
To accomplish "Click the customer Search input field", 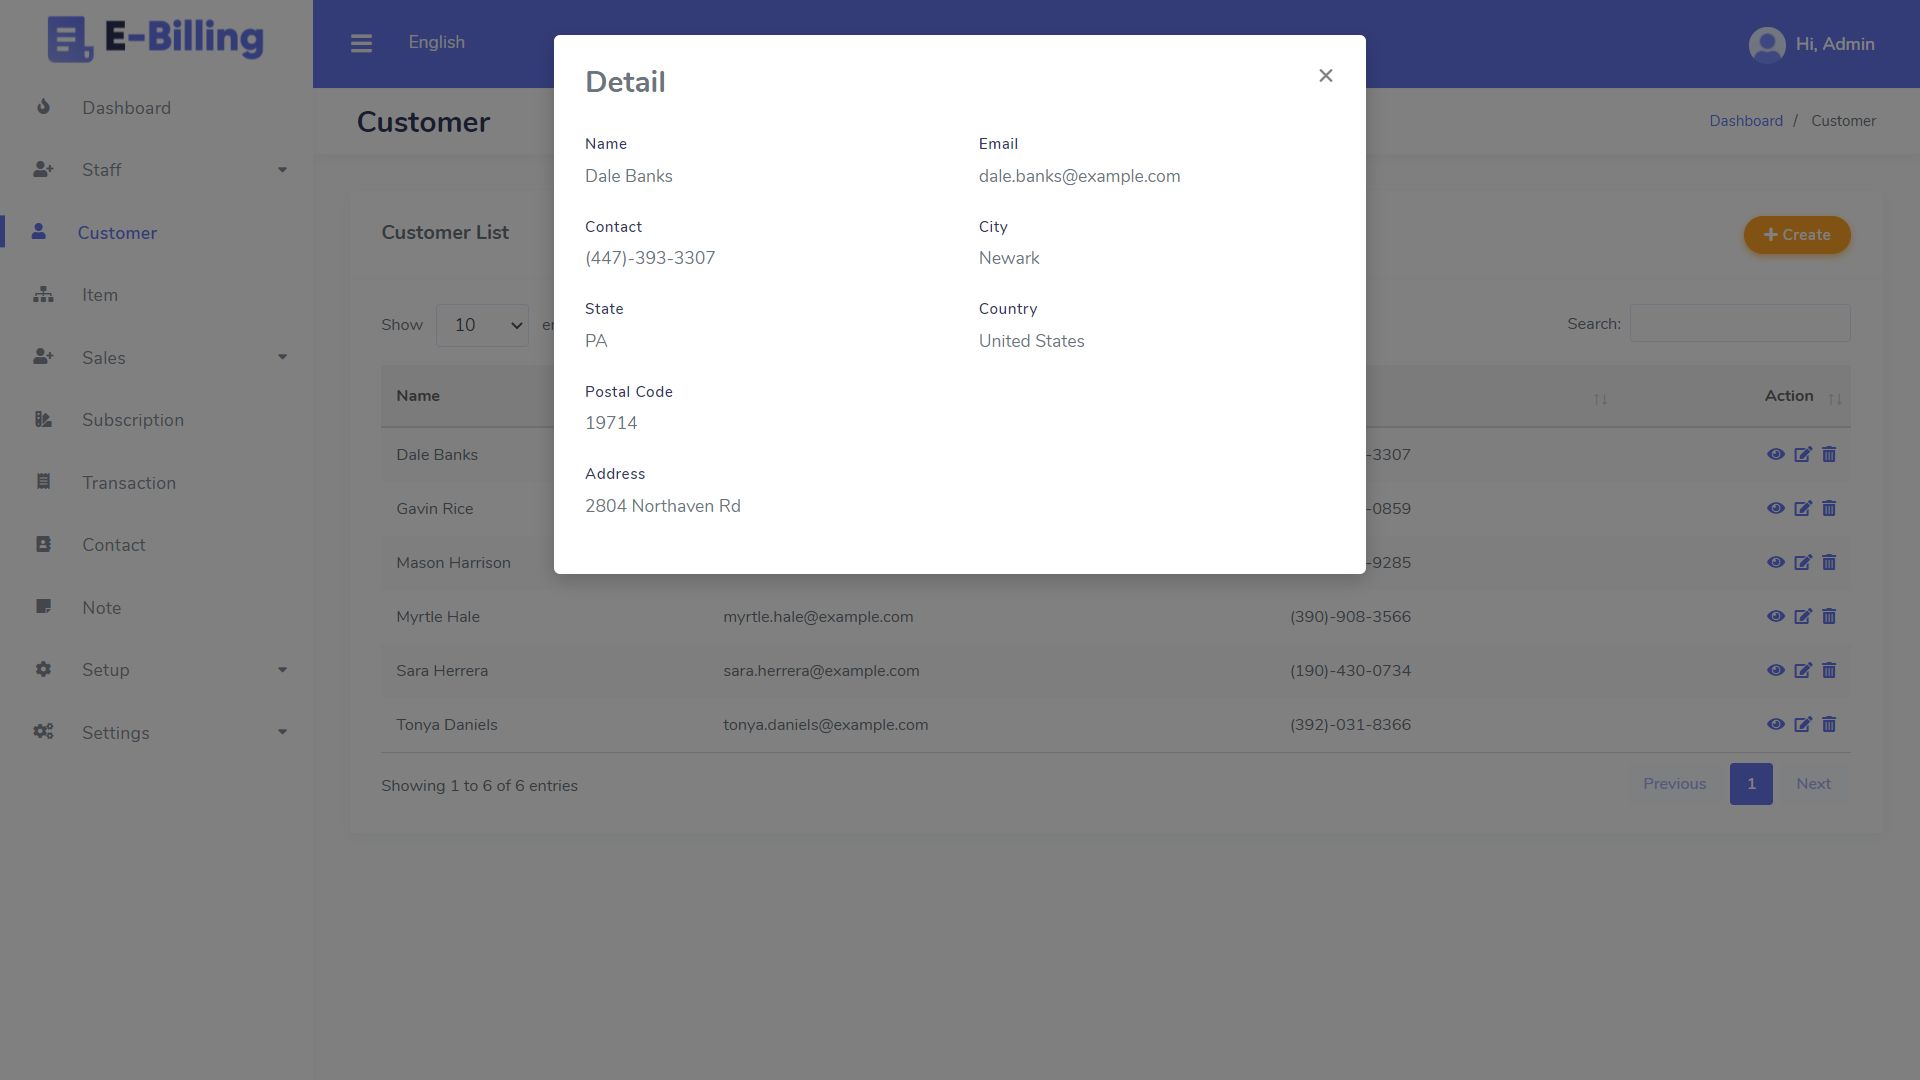I will tap(1739, 324).
